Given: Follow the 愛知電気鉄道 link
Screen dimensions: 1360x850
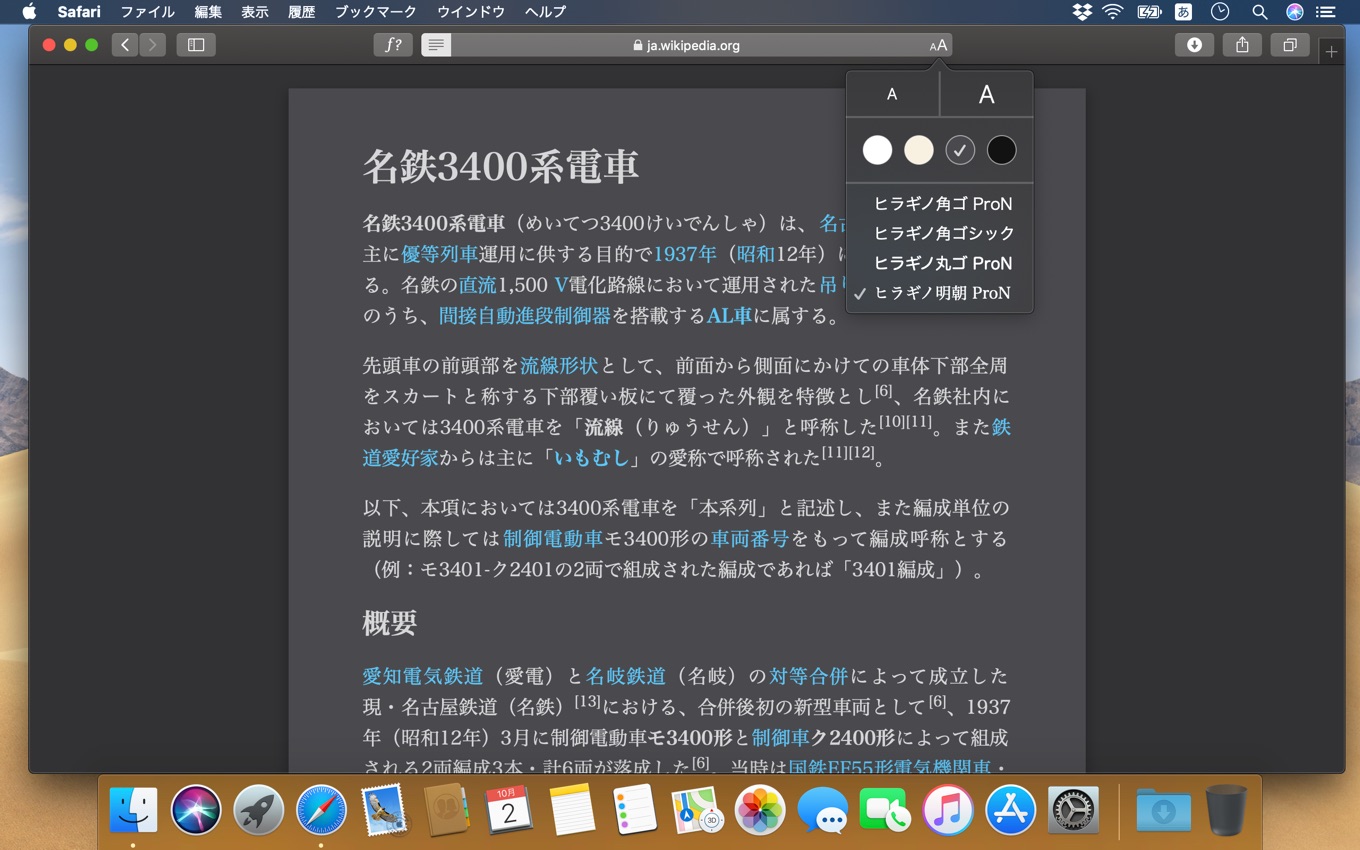Looking at the screenshot, I should point(423,676).
